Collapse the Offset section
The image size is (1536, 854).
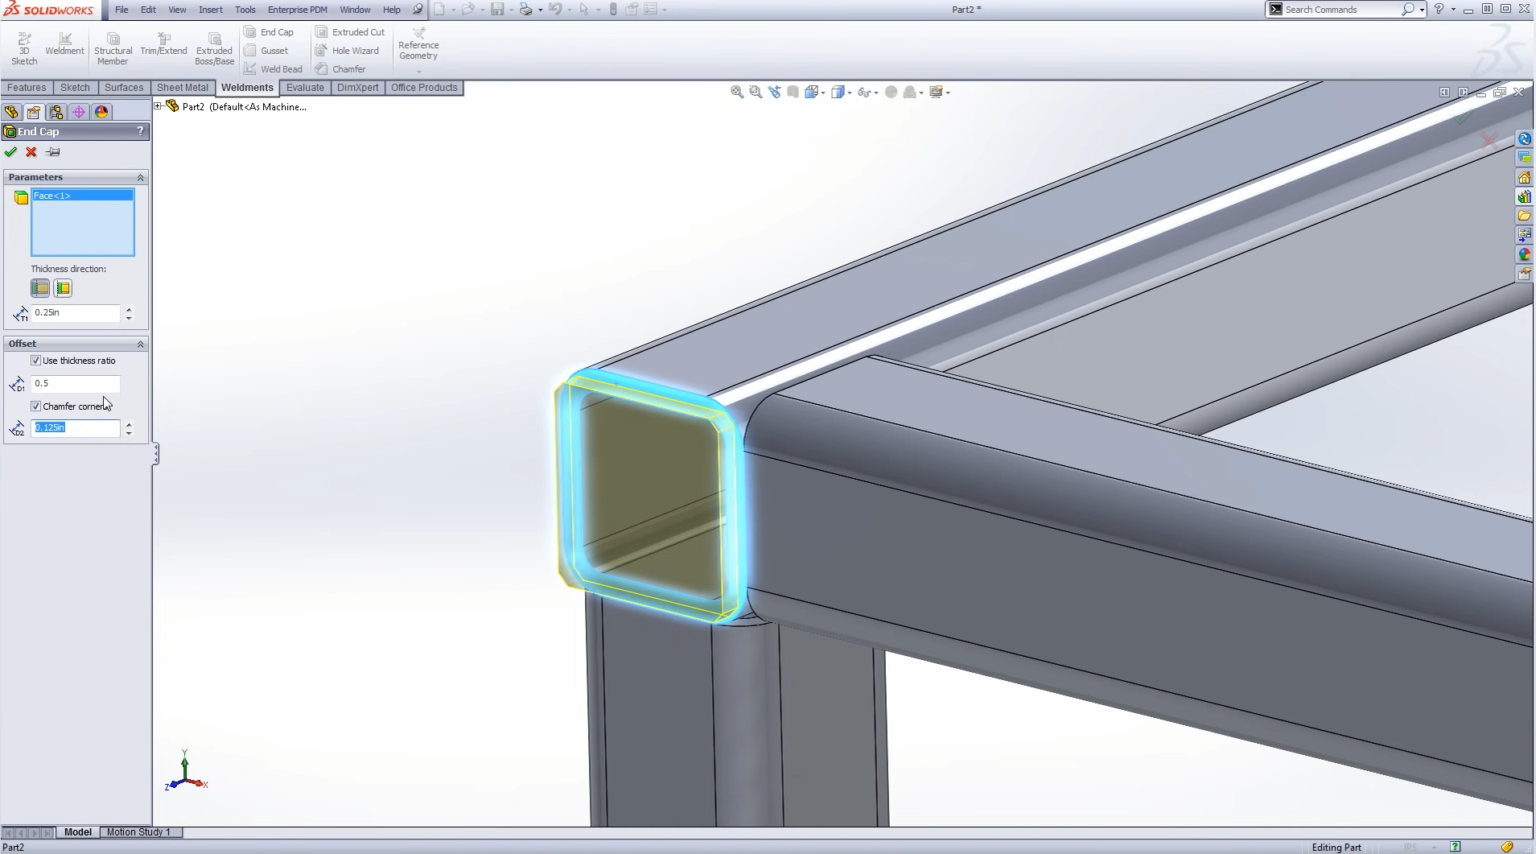pyautogui.click(x=140, y=344)
